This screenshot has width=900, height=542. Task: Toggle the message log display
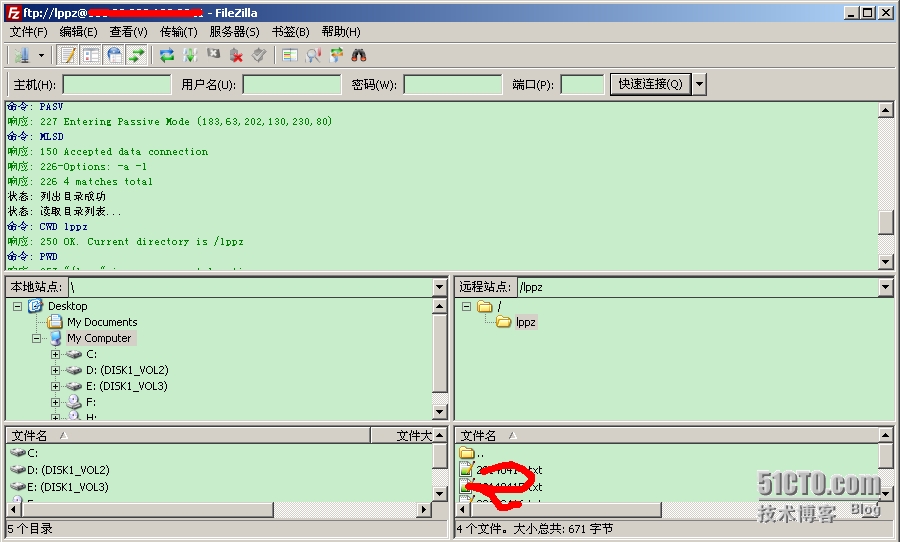pyautogui.click(x=68, y=55)
